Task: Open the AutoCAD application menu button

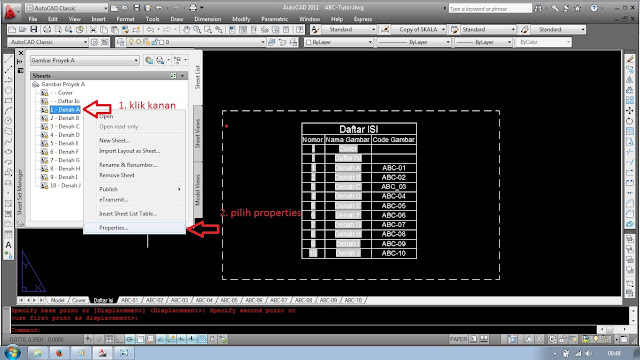Action: [x=10, y=11]
